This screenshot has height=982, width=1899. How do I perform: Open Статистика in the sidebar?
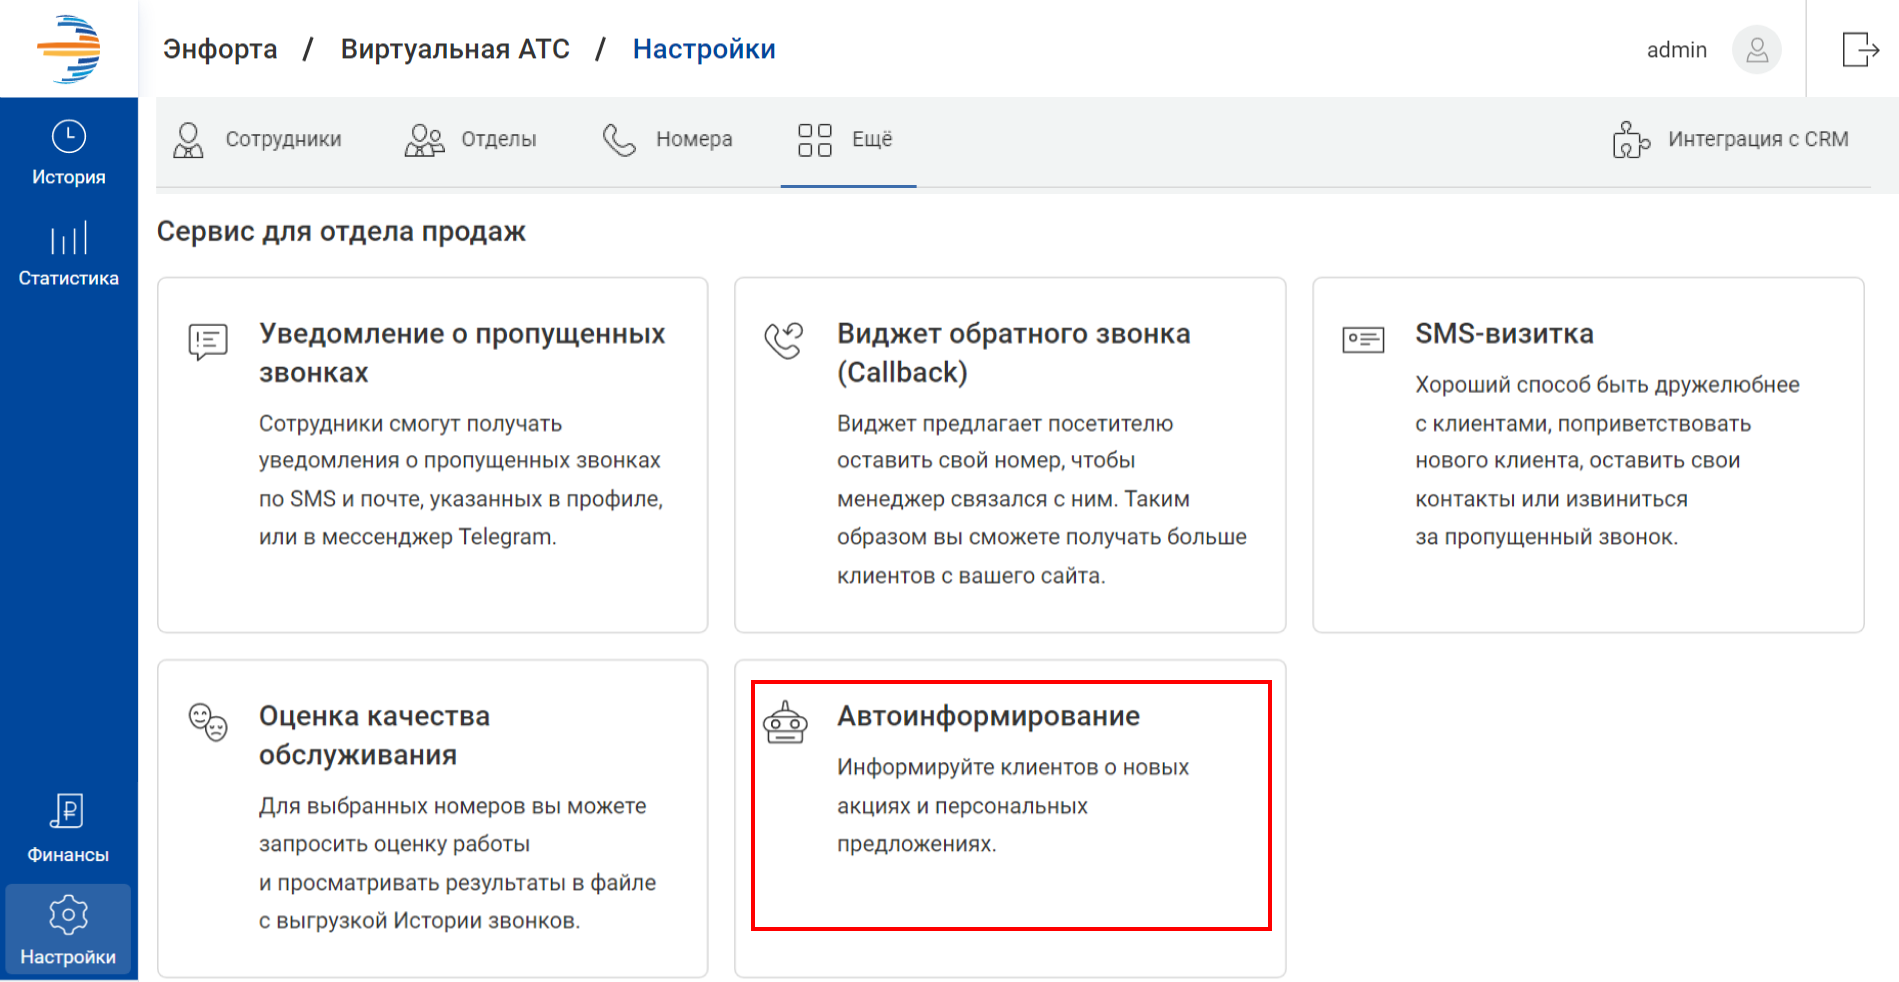(69, 254)
